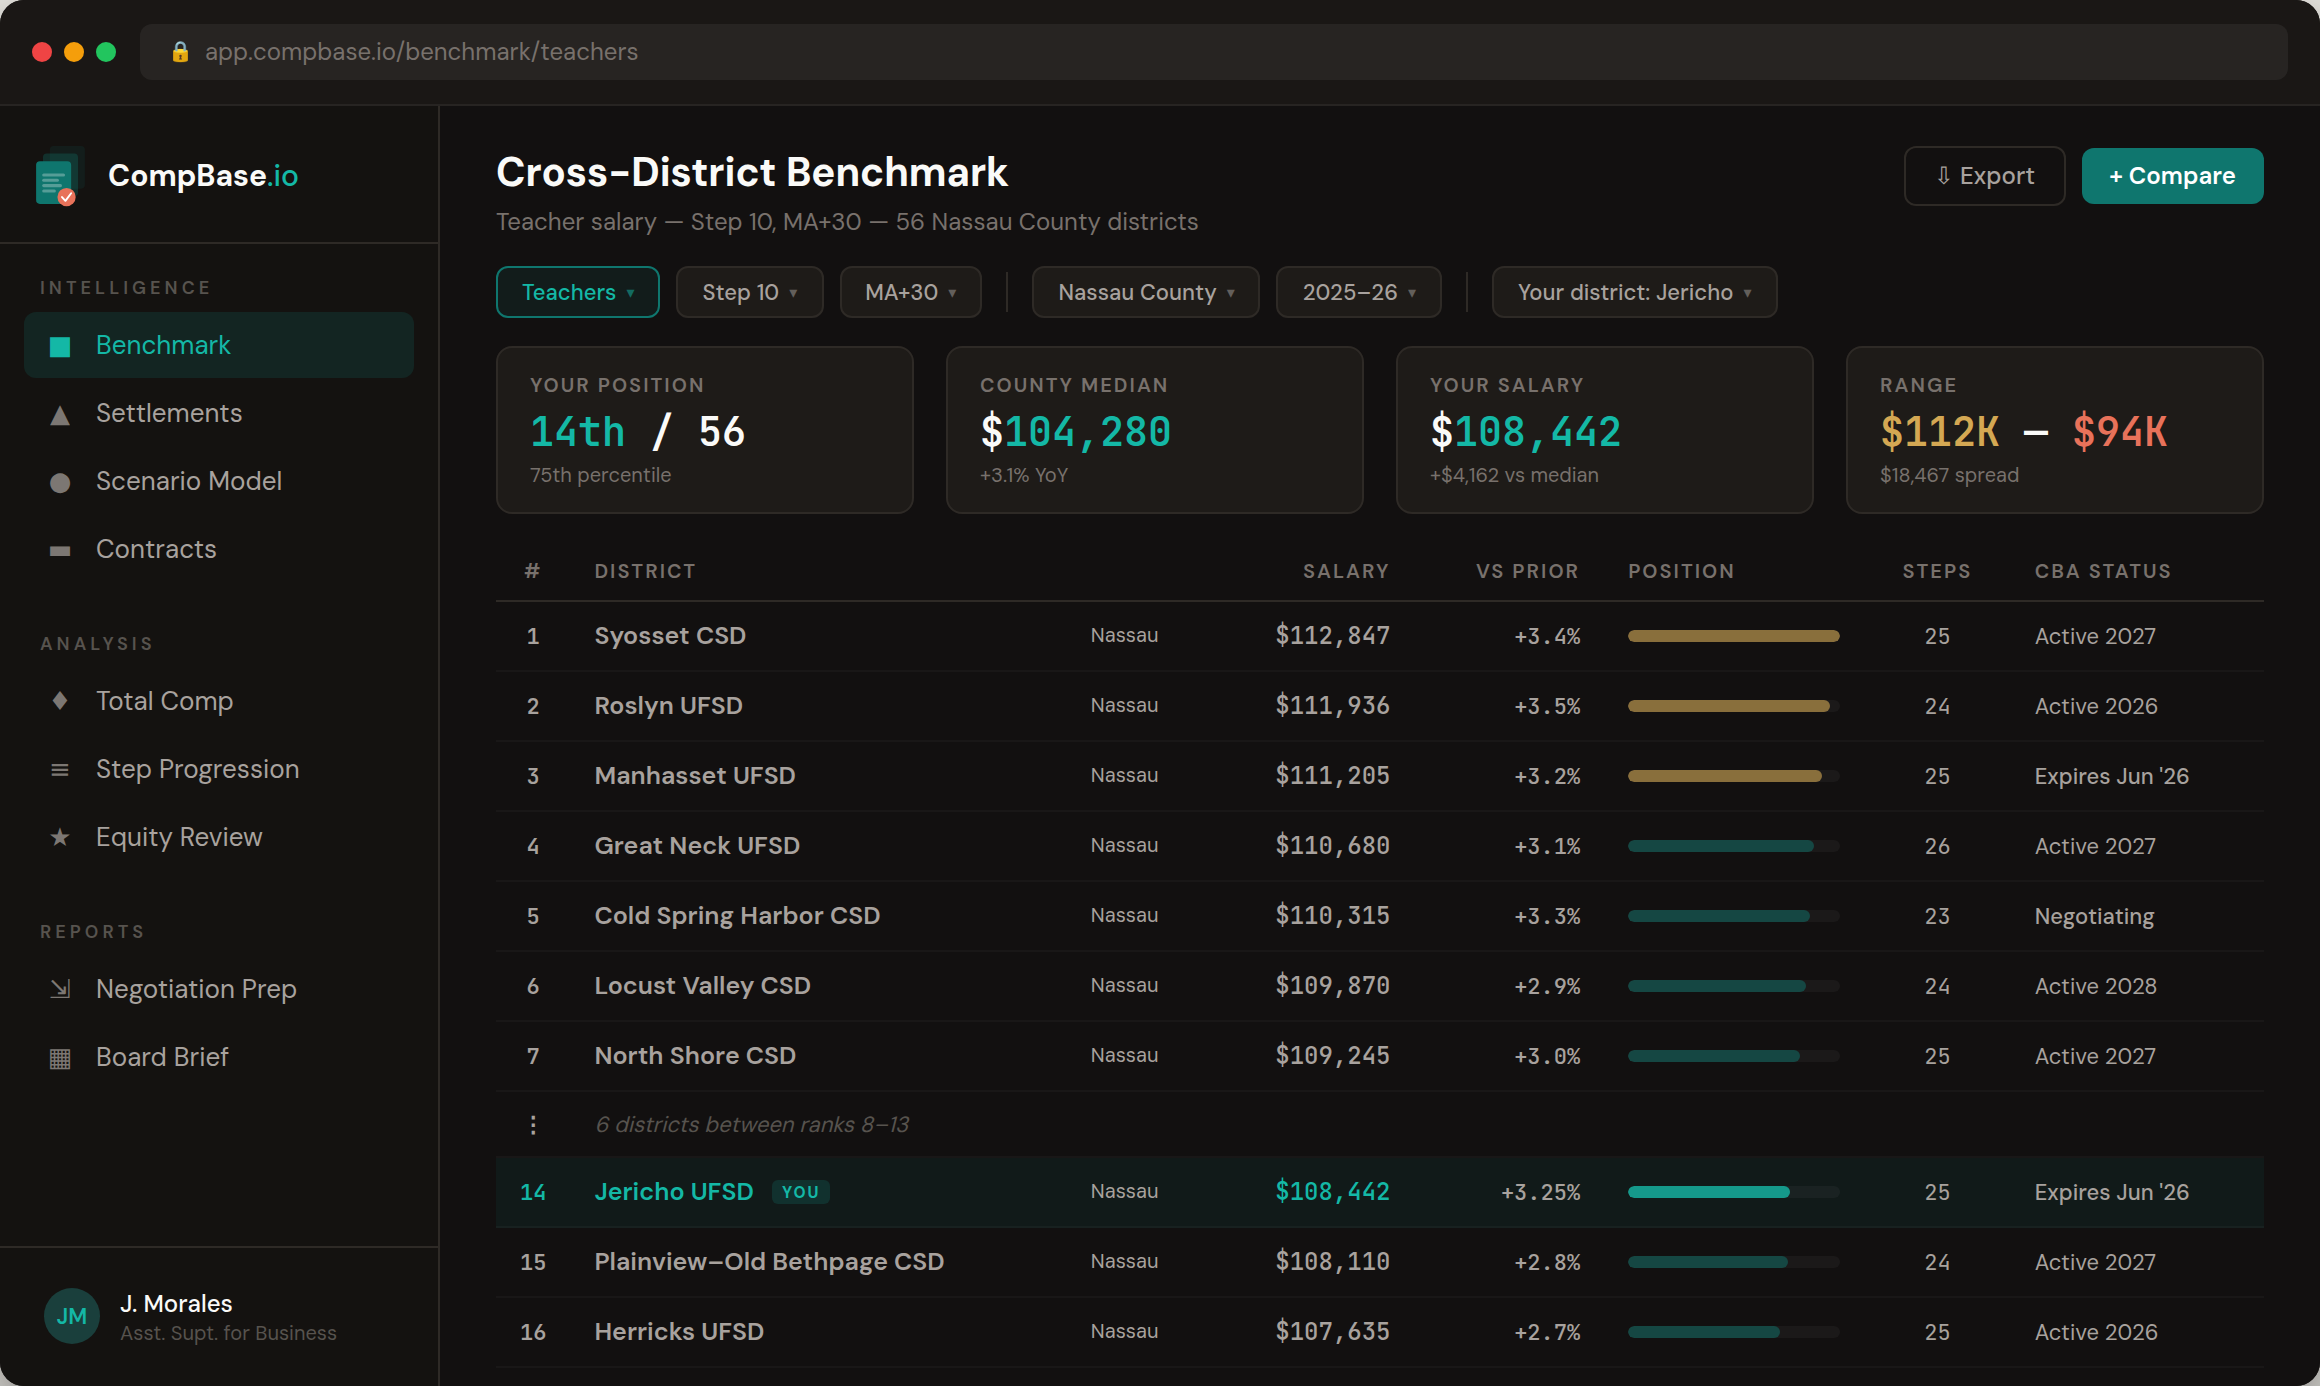The height and width of the screenshot is (1386, 2320).
Task: Click the Board Brief grid icon
Action: tap(60, 1058)
